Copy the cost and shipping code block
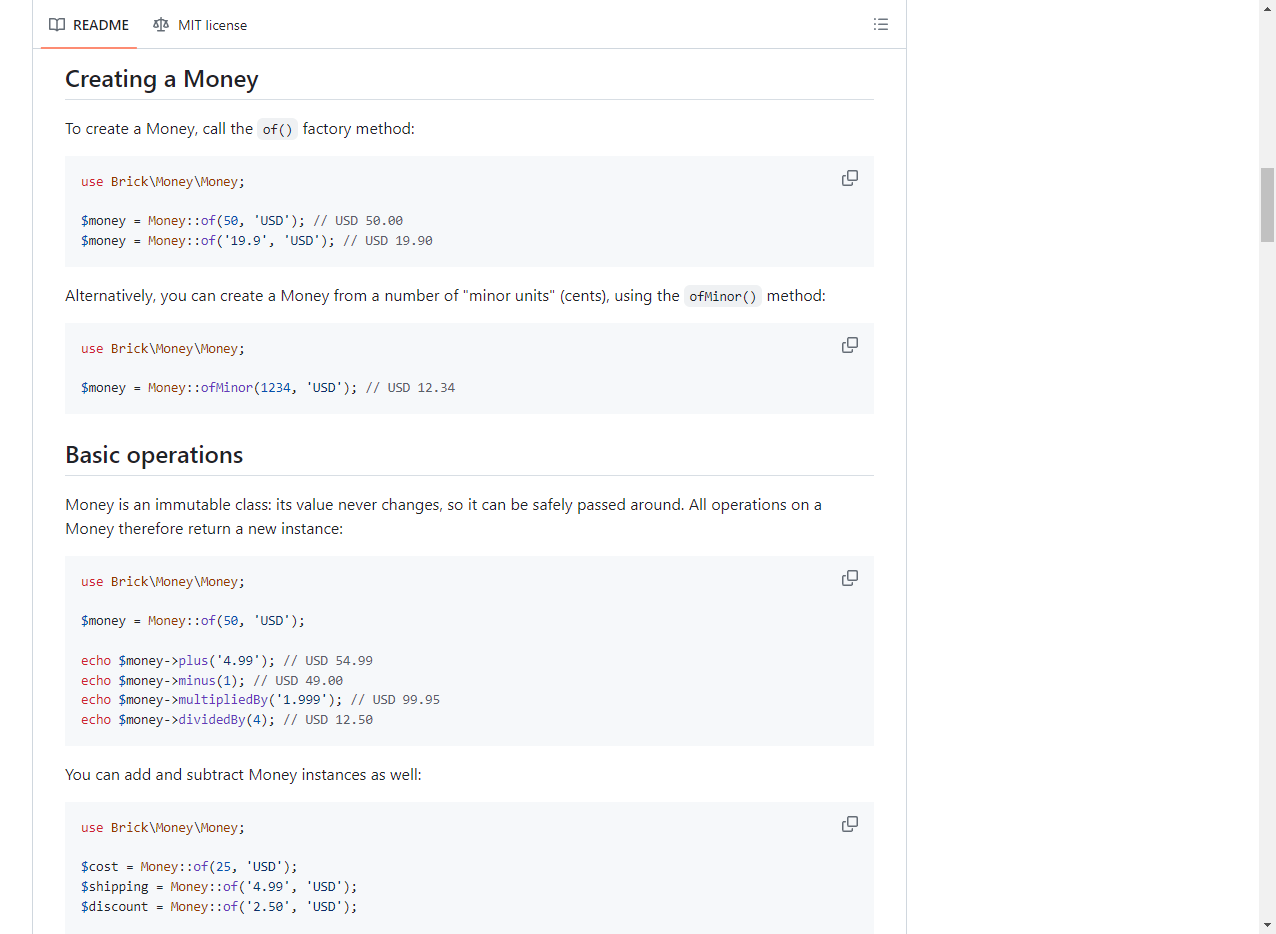Screen dimensions: 1276x934 [849, 824]
